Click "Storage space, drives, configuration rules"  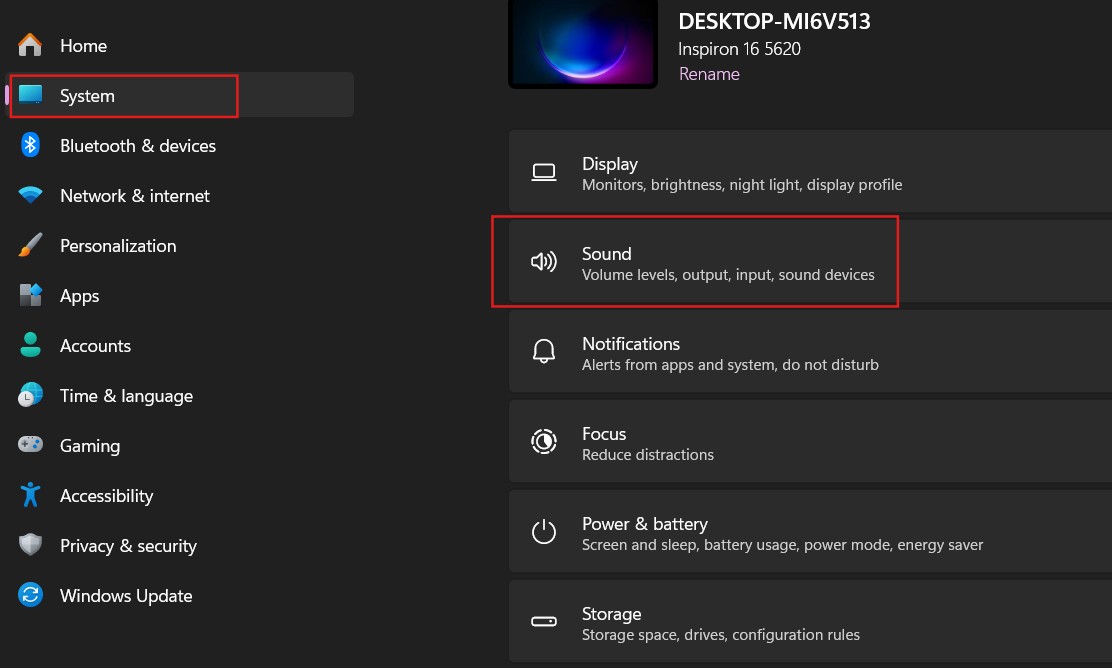(721, 635)
